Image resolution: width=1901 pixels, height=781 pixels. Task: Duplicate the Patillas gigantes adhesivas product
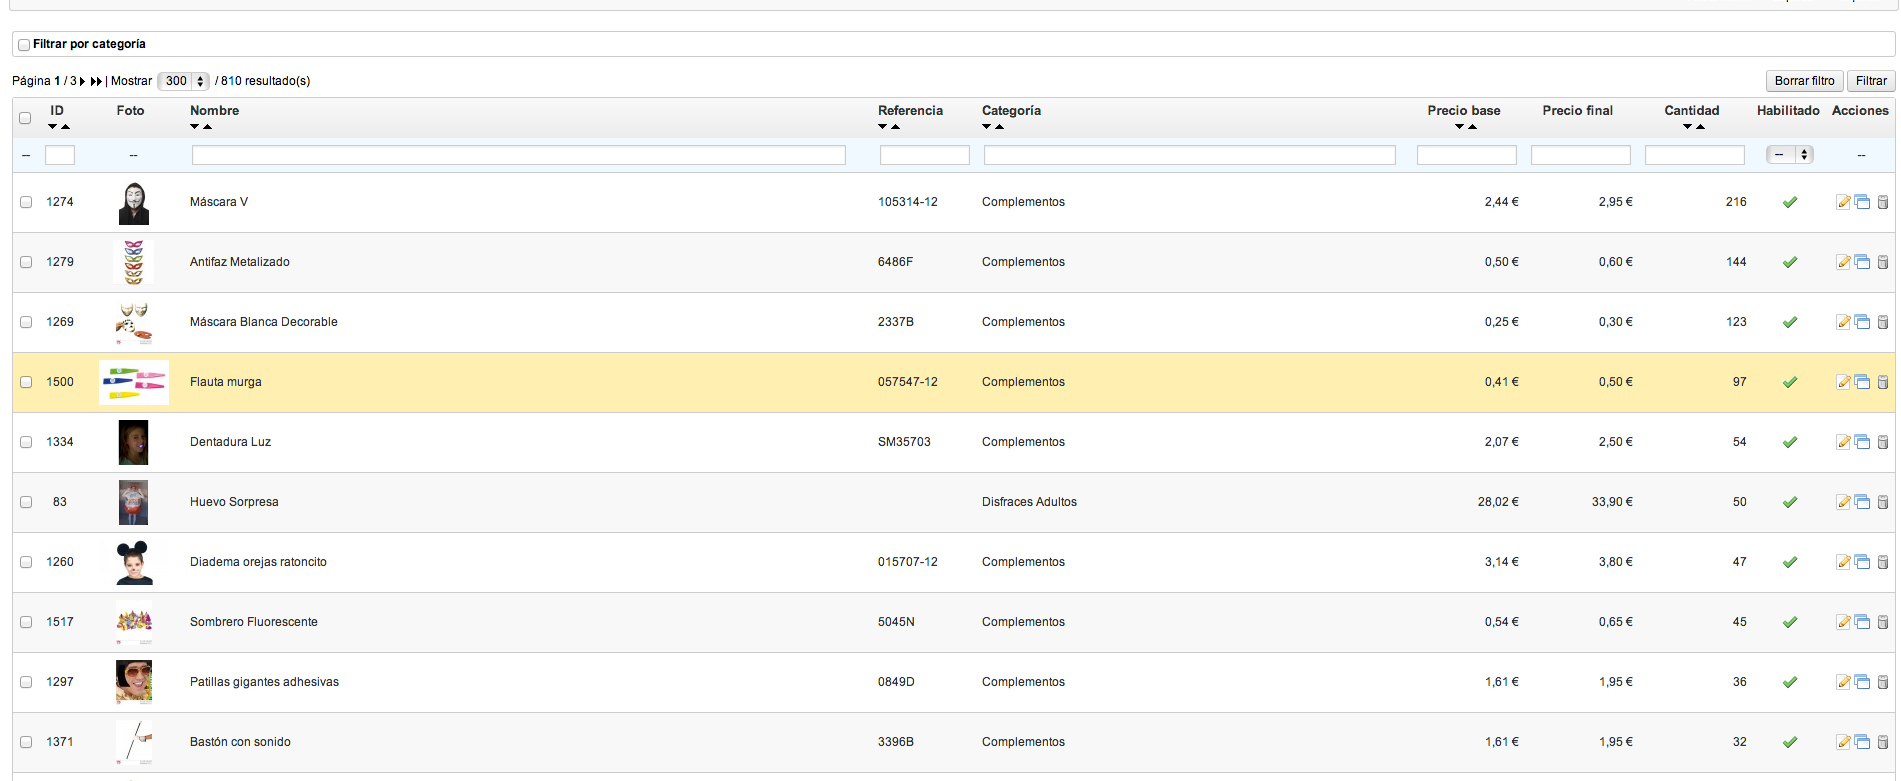coord(1862,682)
